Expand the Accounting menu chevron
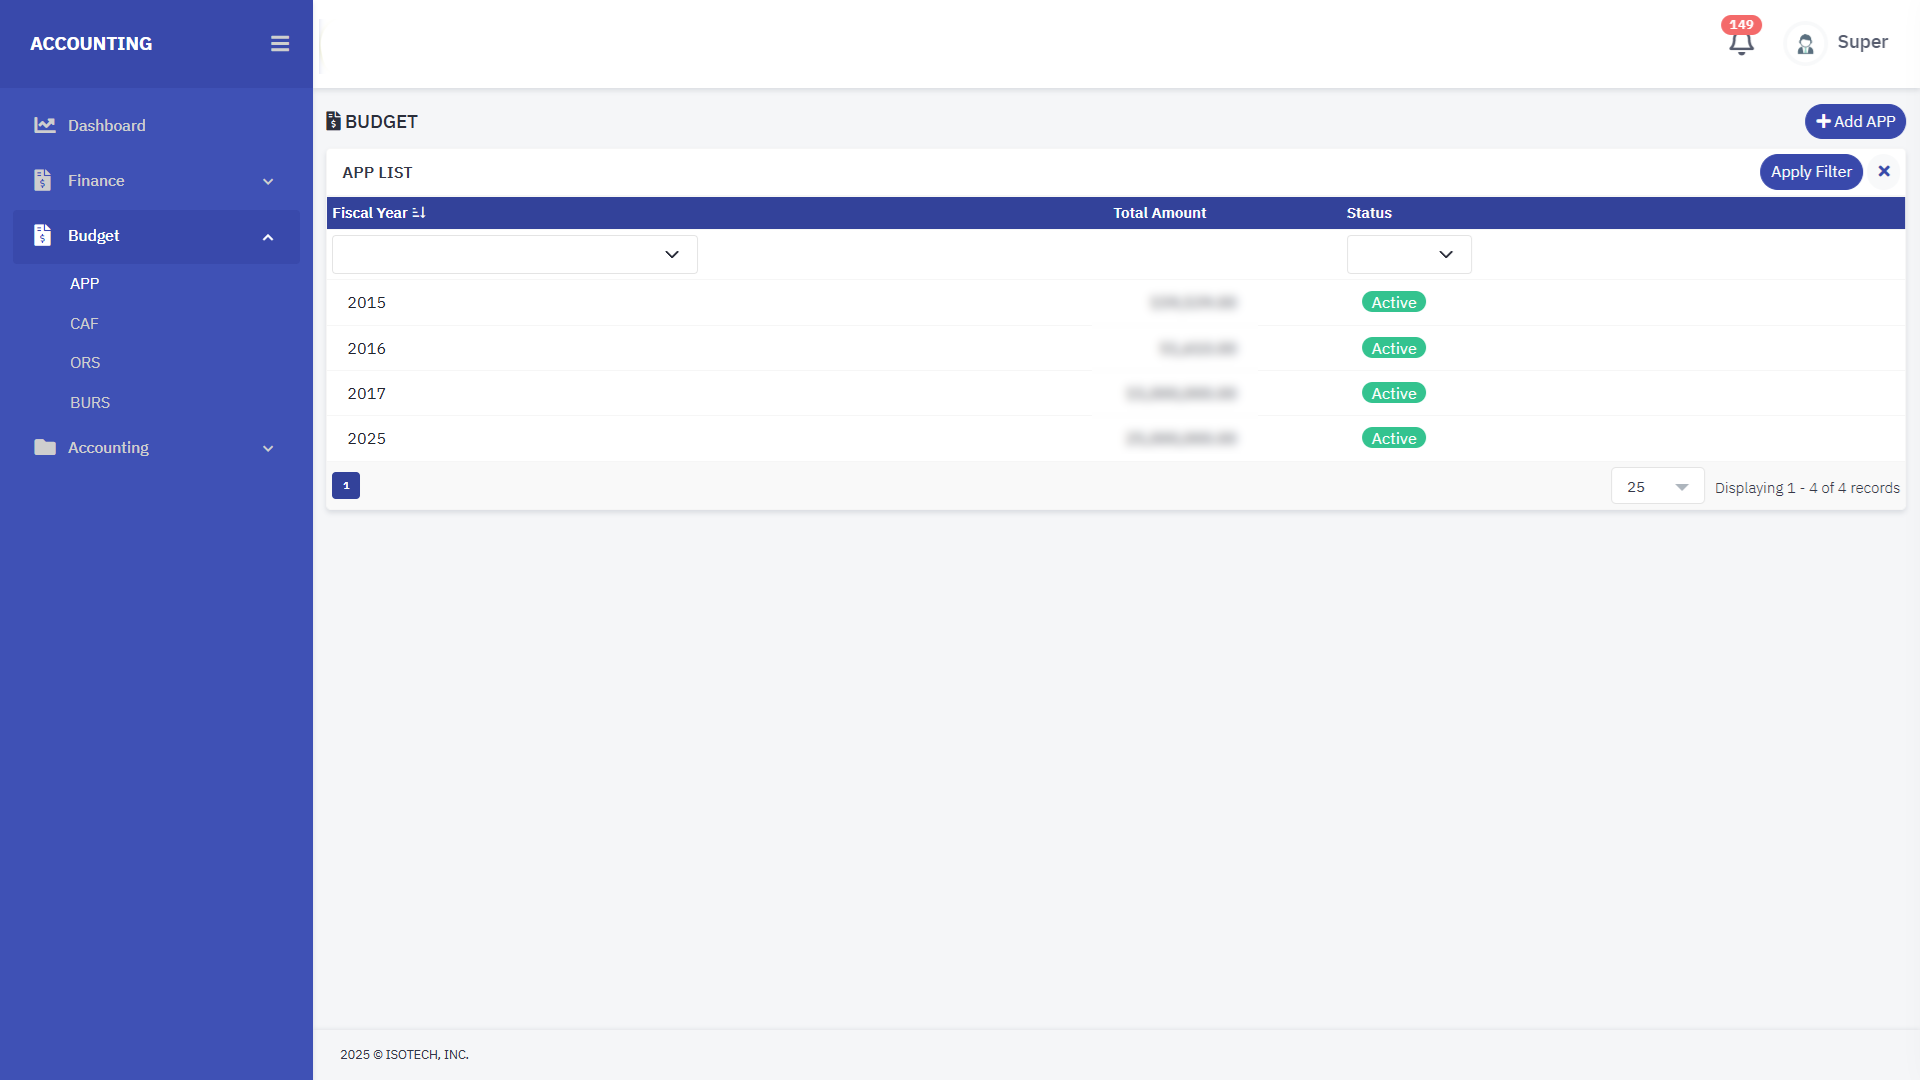This screenshot has height=1080, width=1920. 268,448
